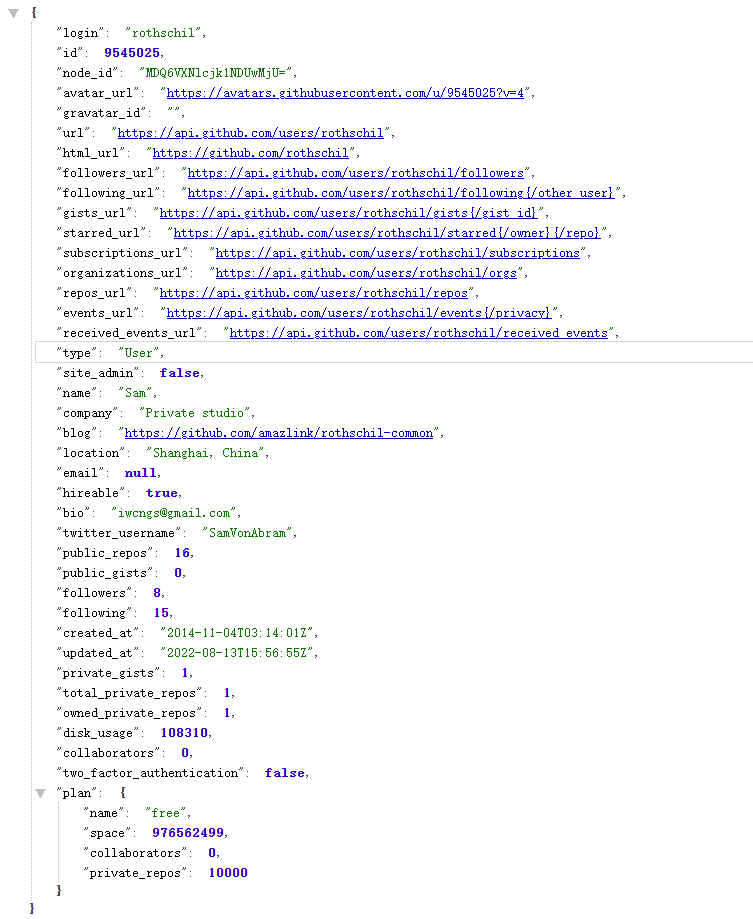The image size is (753, 919).
Task: Open the repos_url link
Action: pos(314,292)
